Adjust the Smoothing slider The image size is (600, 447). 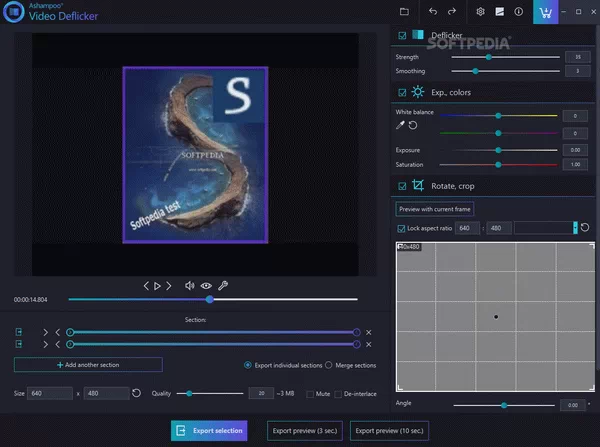pos(475,71)
